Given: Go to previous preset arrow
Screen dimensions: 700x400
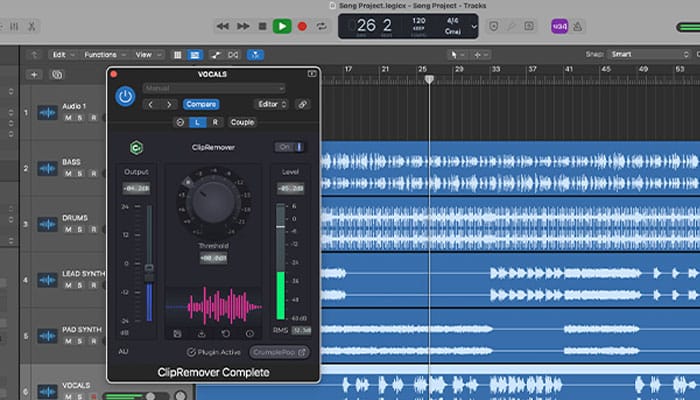Looking at the screenshot, I should coord(151,104).
